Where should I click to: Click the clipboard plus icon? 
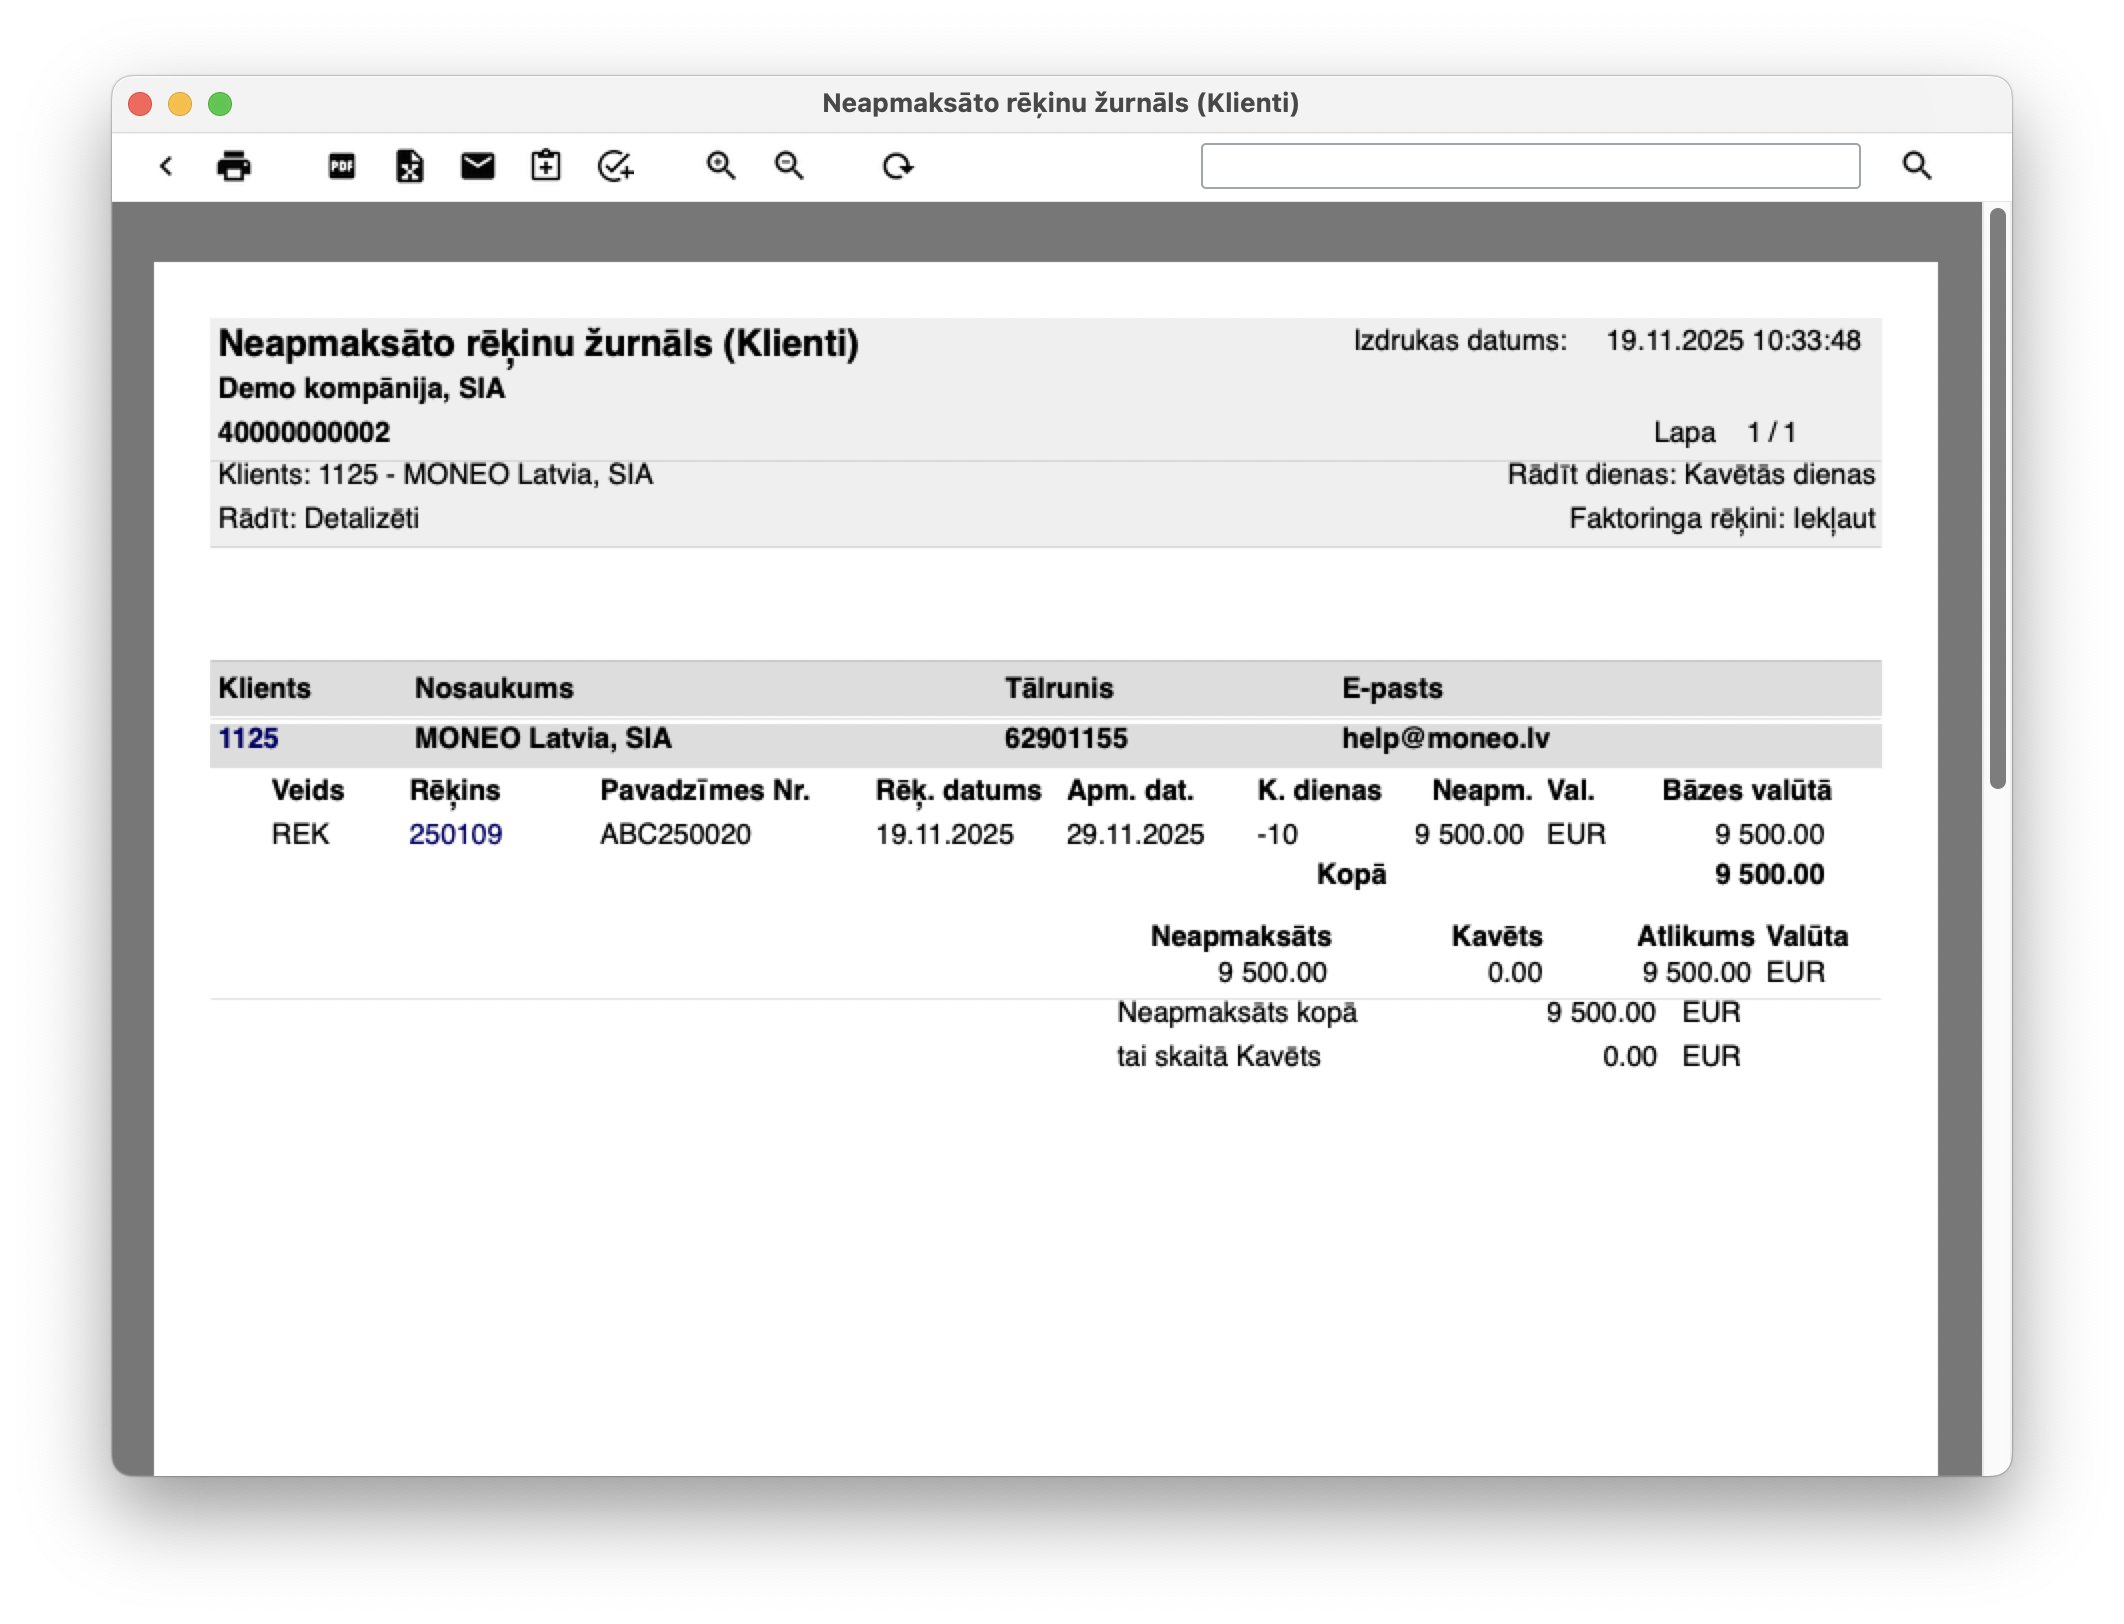tap(545, 166)
